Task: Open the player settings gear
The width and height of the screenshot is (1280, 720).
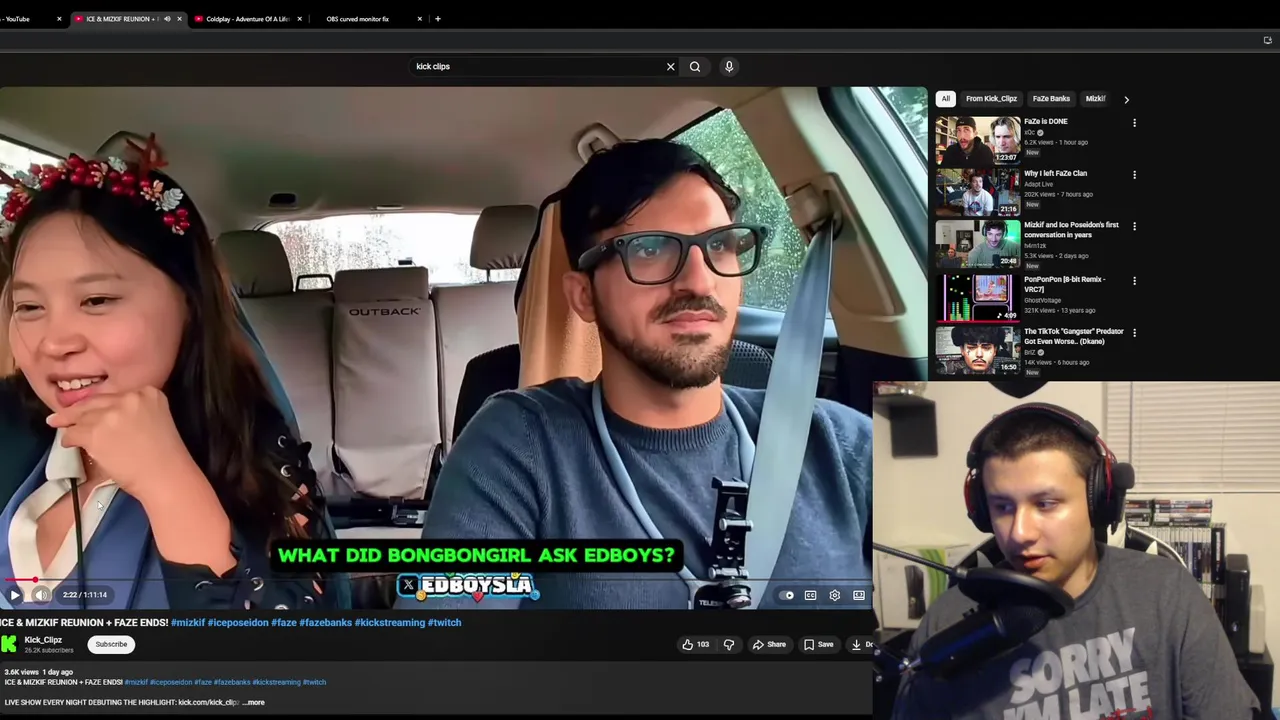Action: [x=835, y=595]
